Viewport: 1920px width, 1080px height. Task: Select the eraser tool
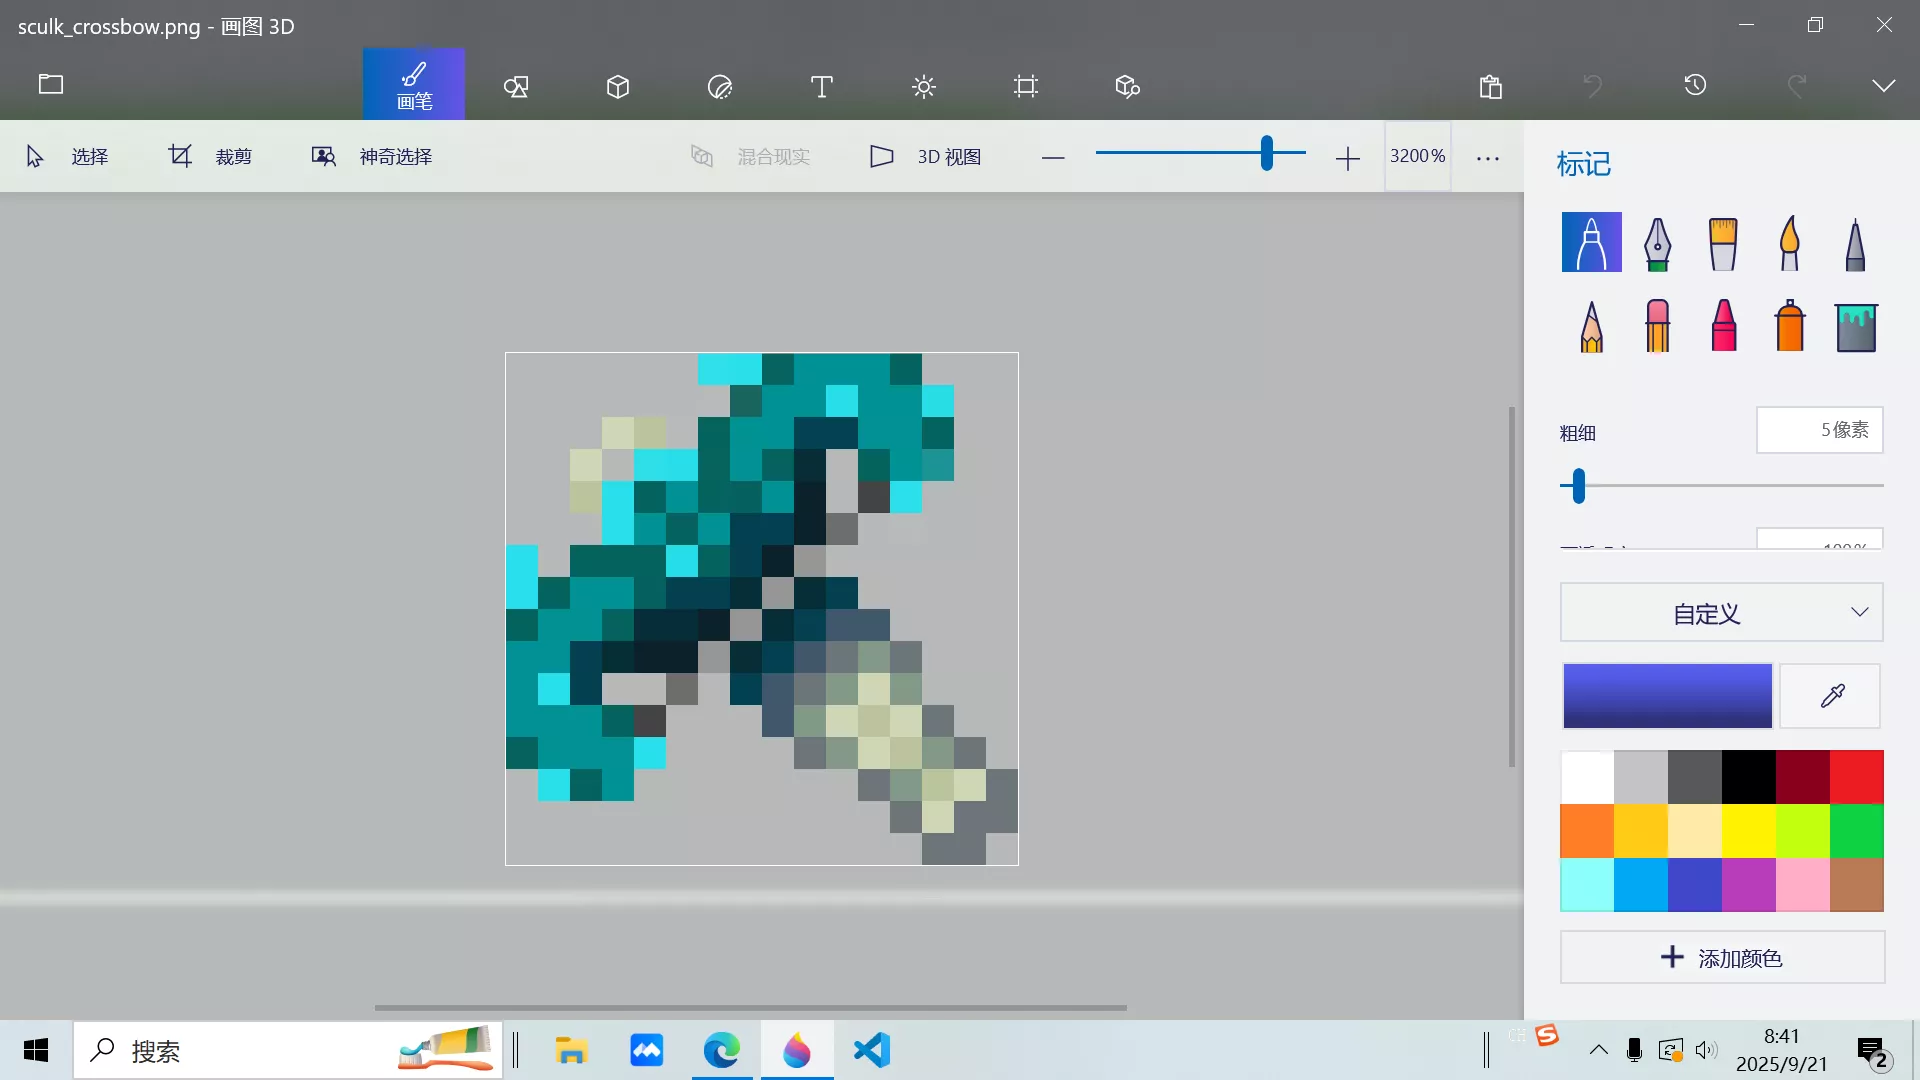[x=1657, y=325]
